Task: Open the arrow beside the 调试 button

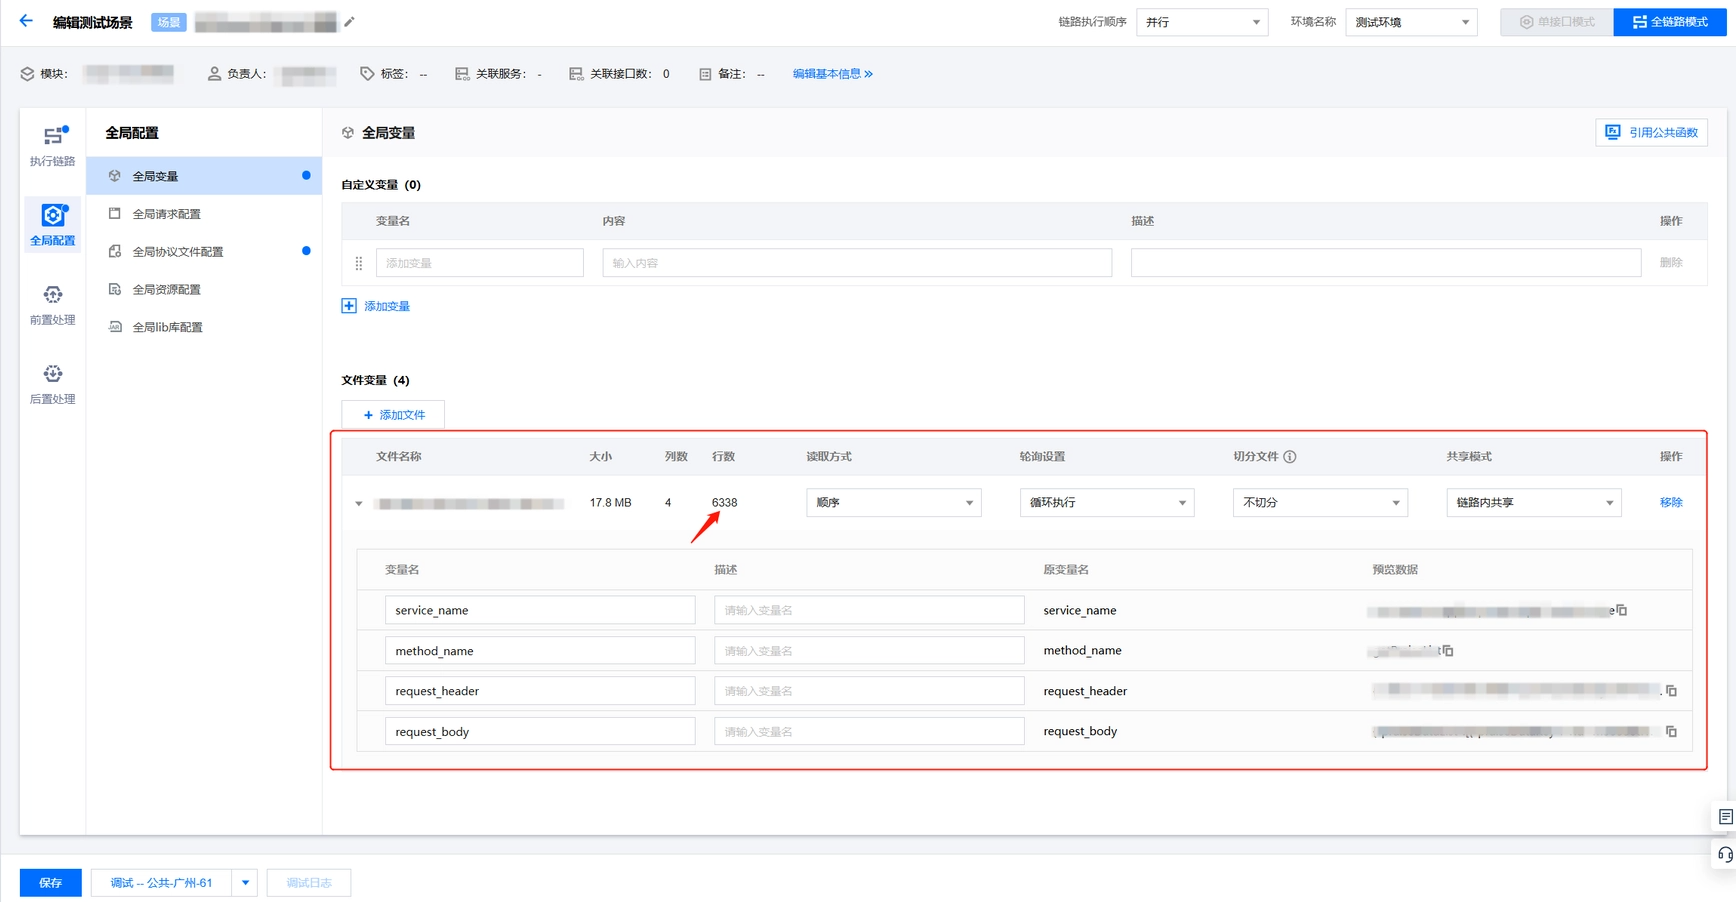Action: click(x=245, y=883)
